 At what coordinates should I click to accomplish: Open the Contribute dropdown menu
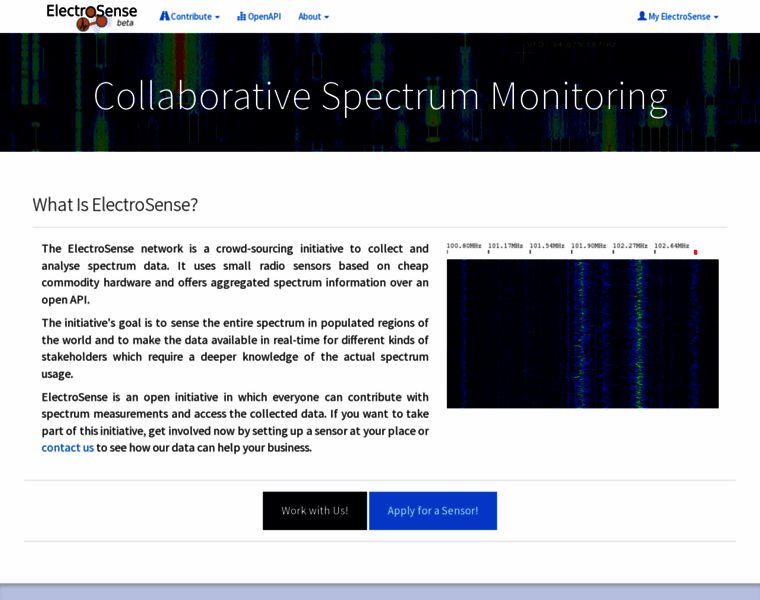[x=190, y=16]
